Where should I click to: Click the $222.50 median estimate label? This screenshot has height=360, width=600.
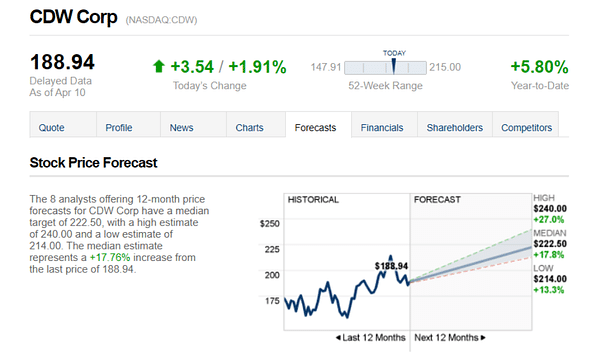550,244
